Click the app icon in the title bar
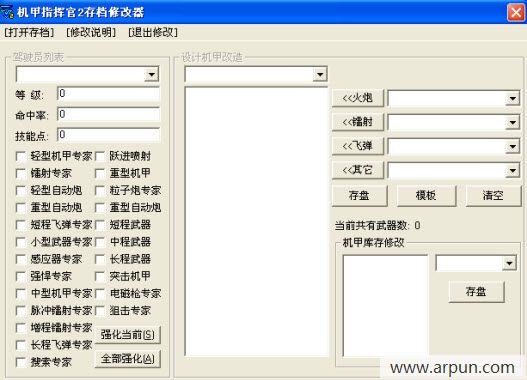This screenshot has width=527, height=380. click(7, 12)
